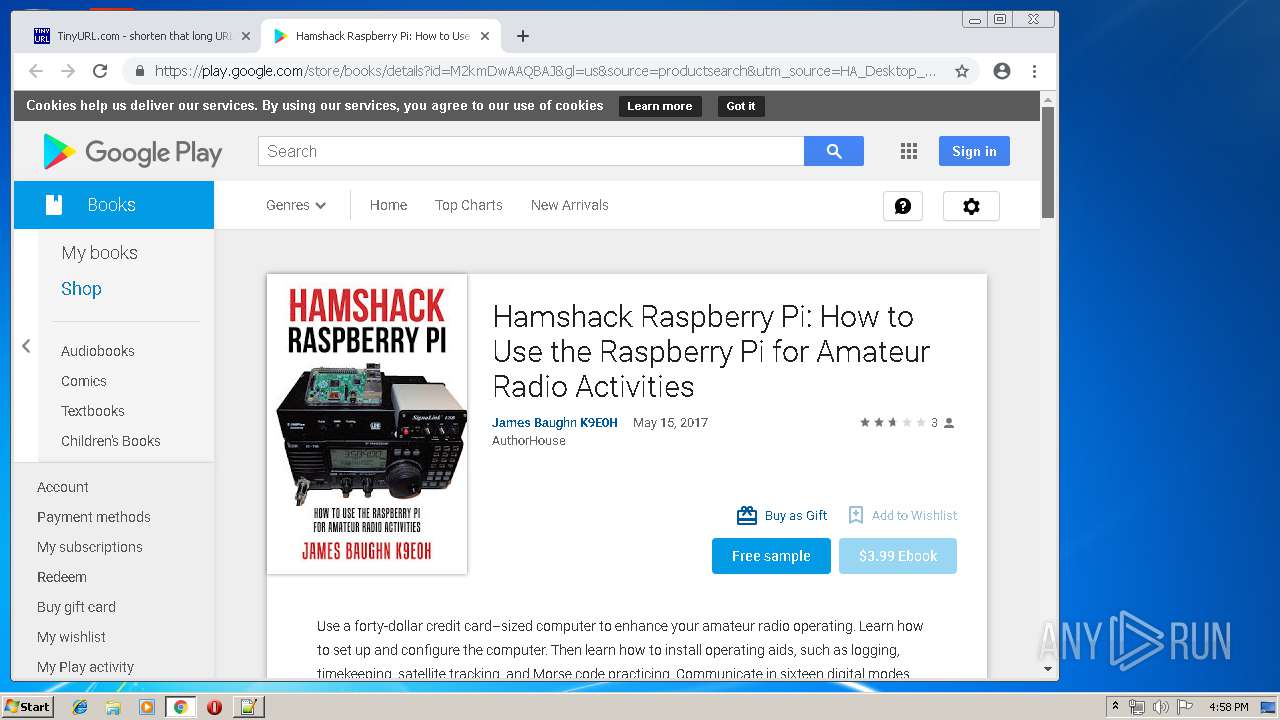The width and height of the screenshot is (1280, 720).
Task: Close the TinyURL.com tab
Action: point(245,36)
